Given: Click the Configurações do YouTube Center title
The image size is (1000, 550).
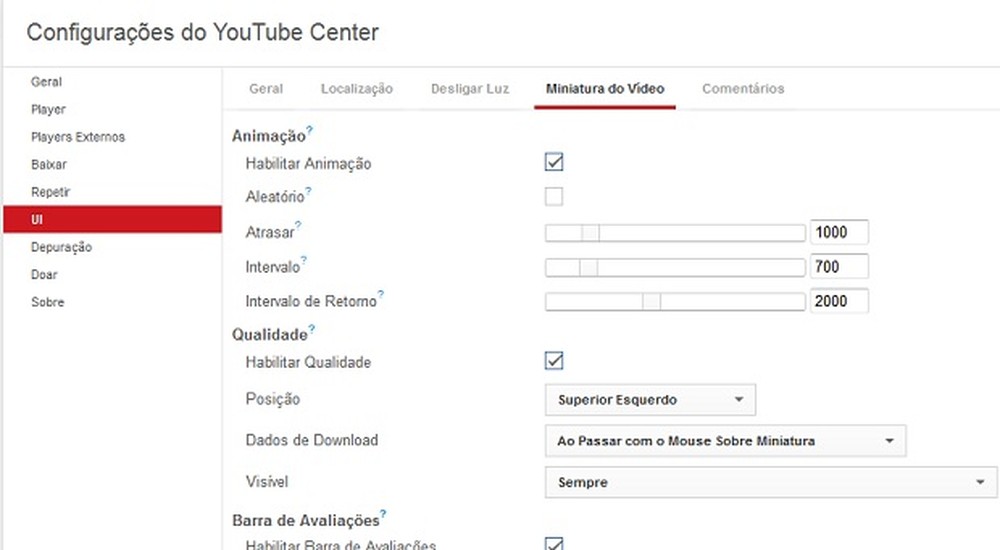Looking at the screenshot, I should click(x=203, y=33).
